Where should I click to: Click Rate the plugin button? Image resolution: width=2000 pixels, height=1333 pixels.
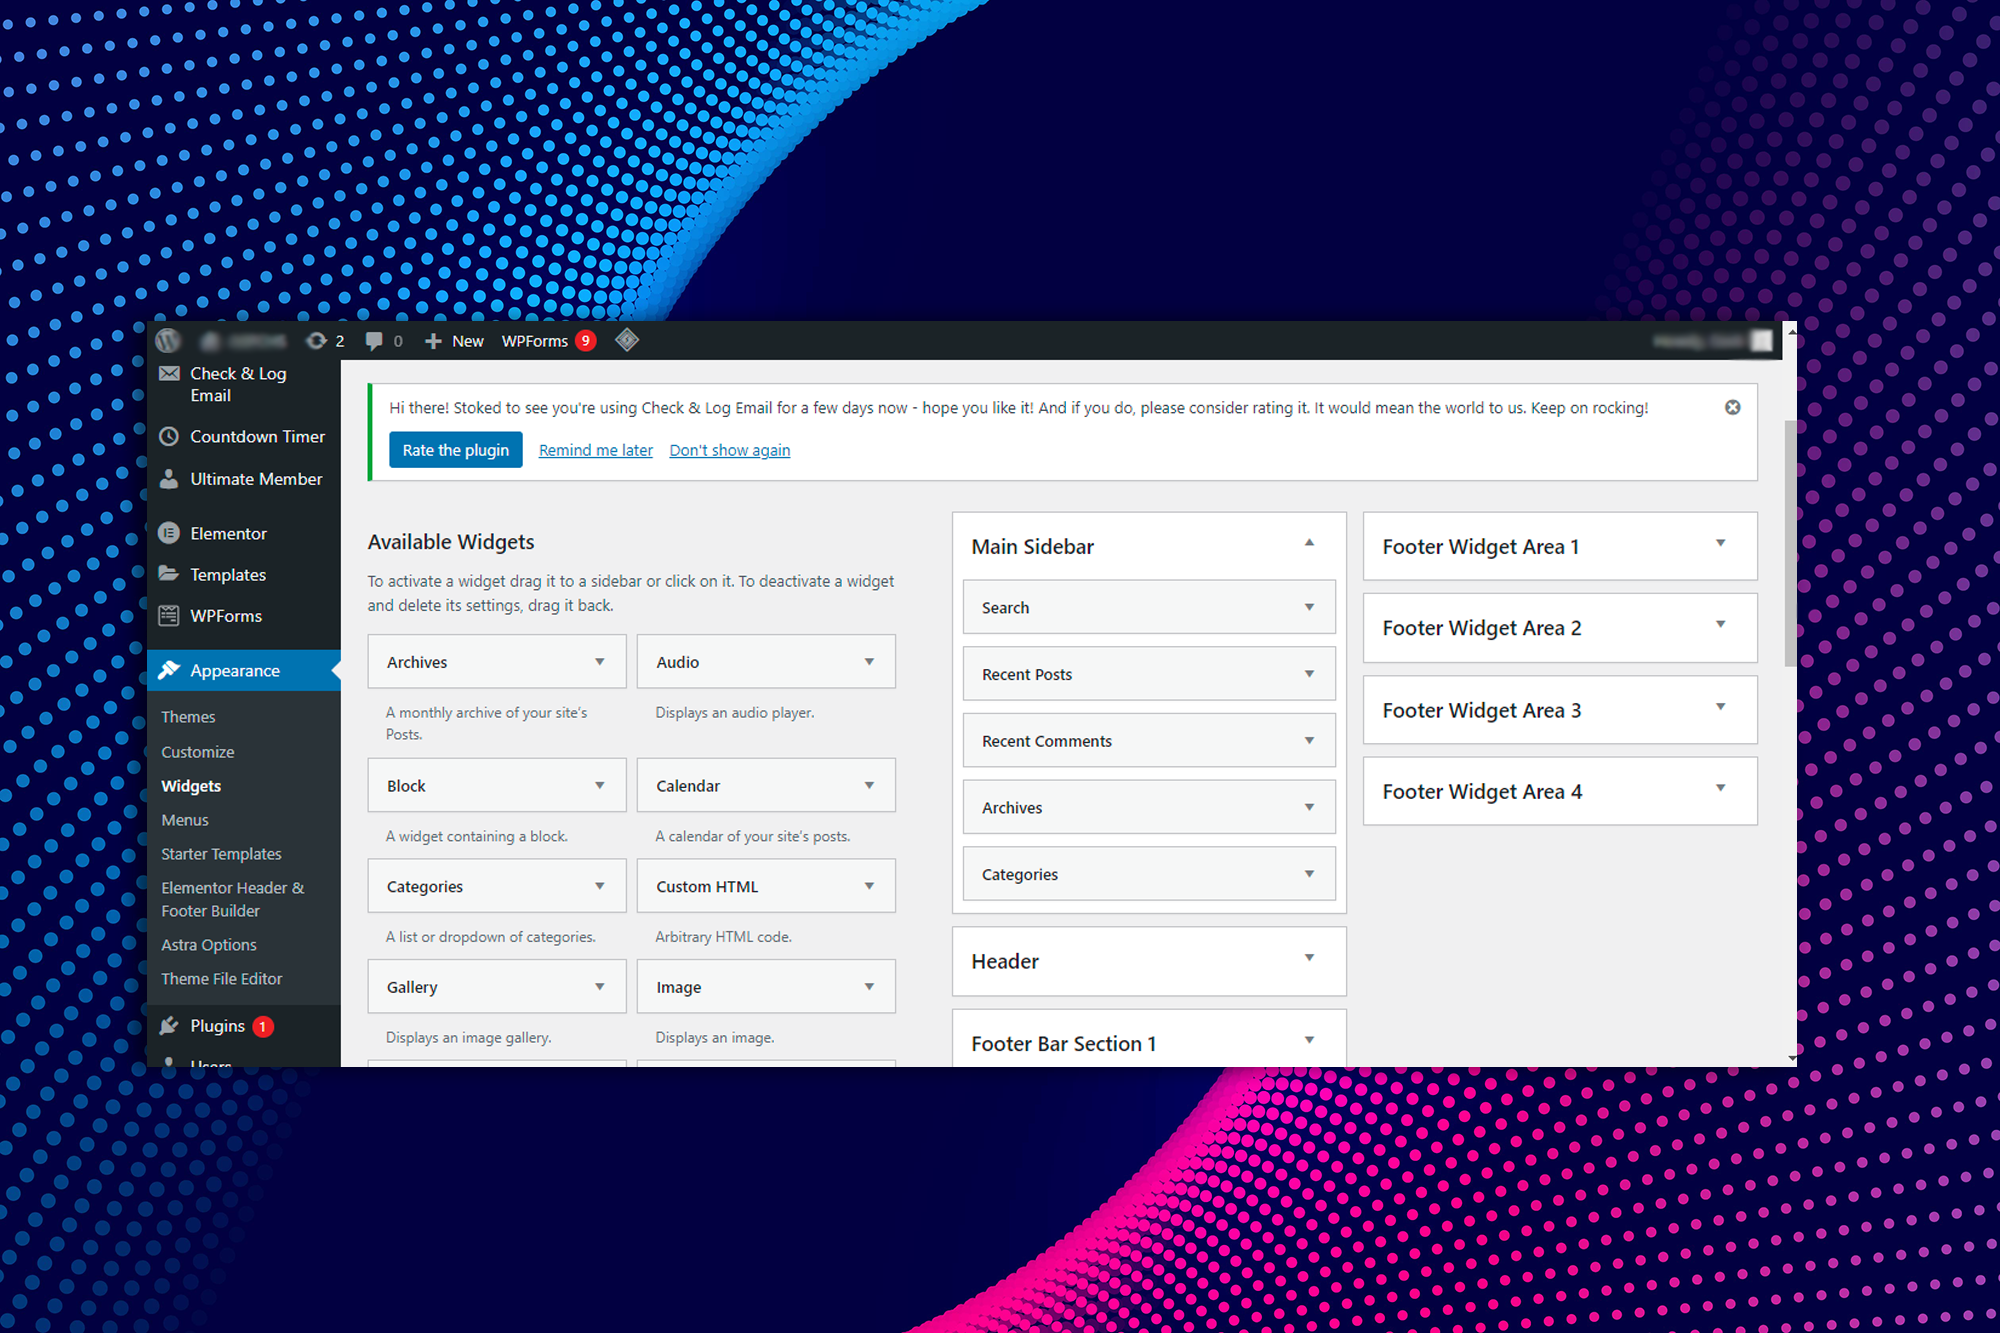pos(454,449)
